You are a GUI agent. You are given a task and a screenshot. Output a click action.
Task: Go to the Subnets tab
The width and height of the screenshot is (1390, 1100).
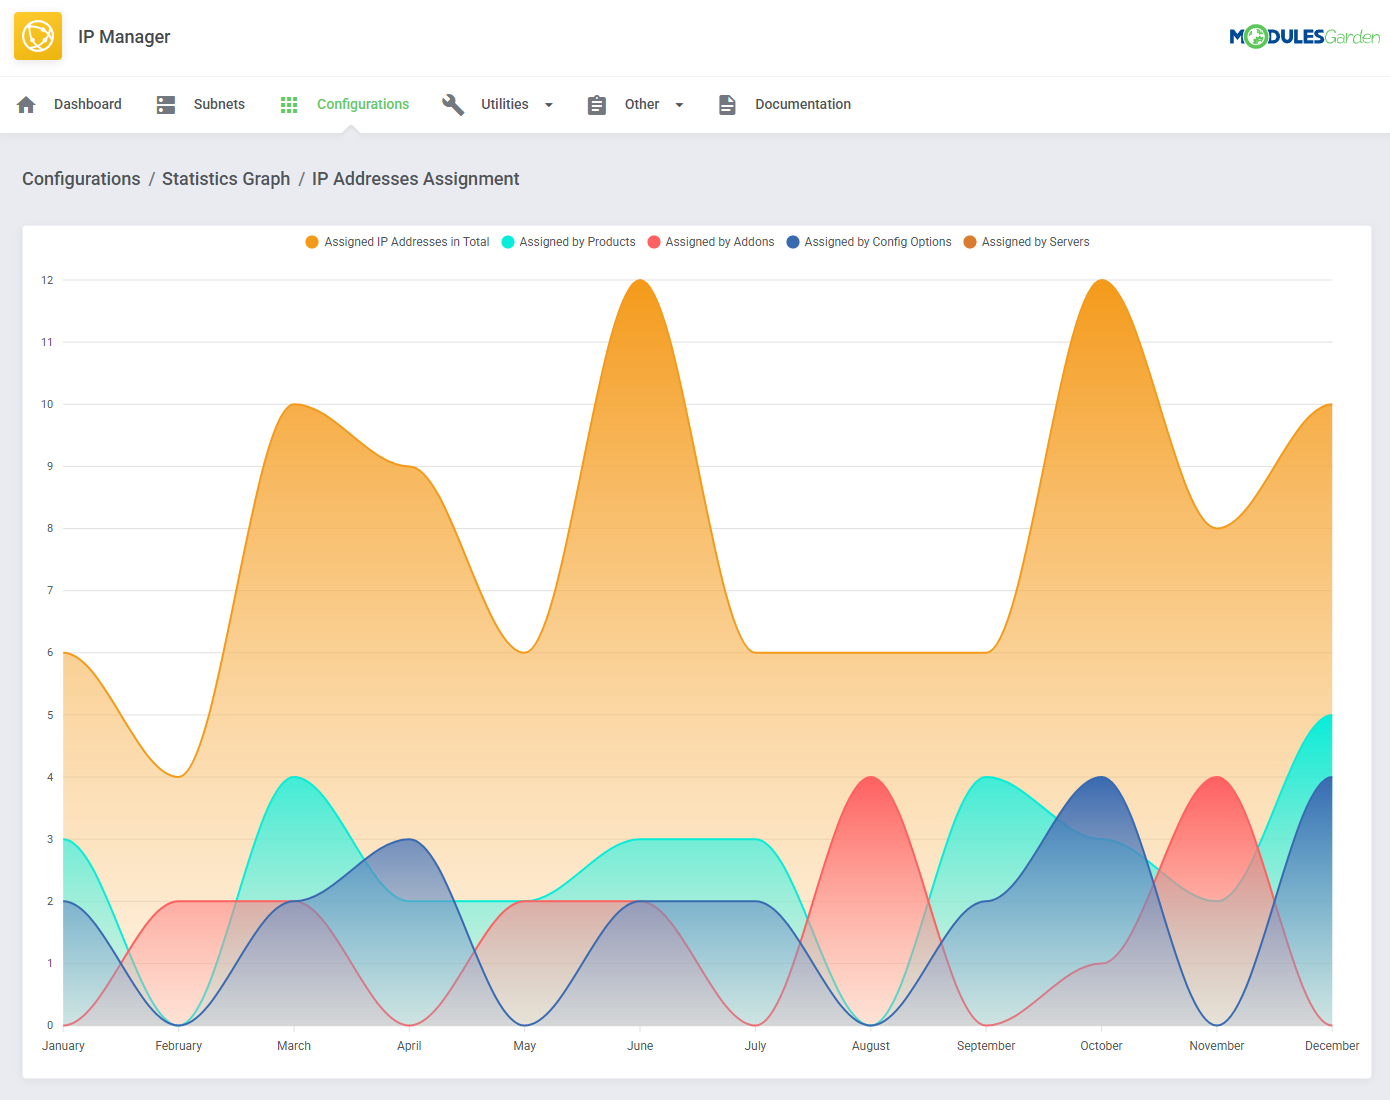pyautogui.click(x=219, y=105)
